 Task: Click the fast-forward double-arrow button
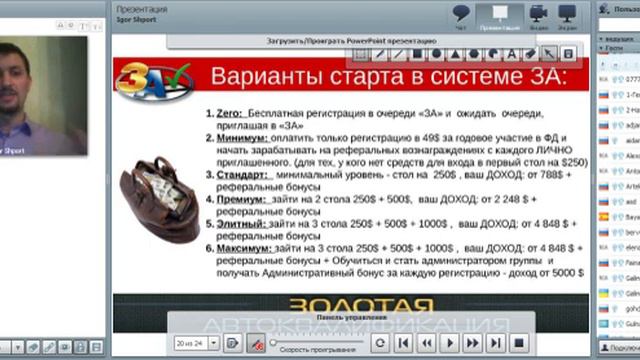tap(473, 343)
